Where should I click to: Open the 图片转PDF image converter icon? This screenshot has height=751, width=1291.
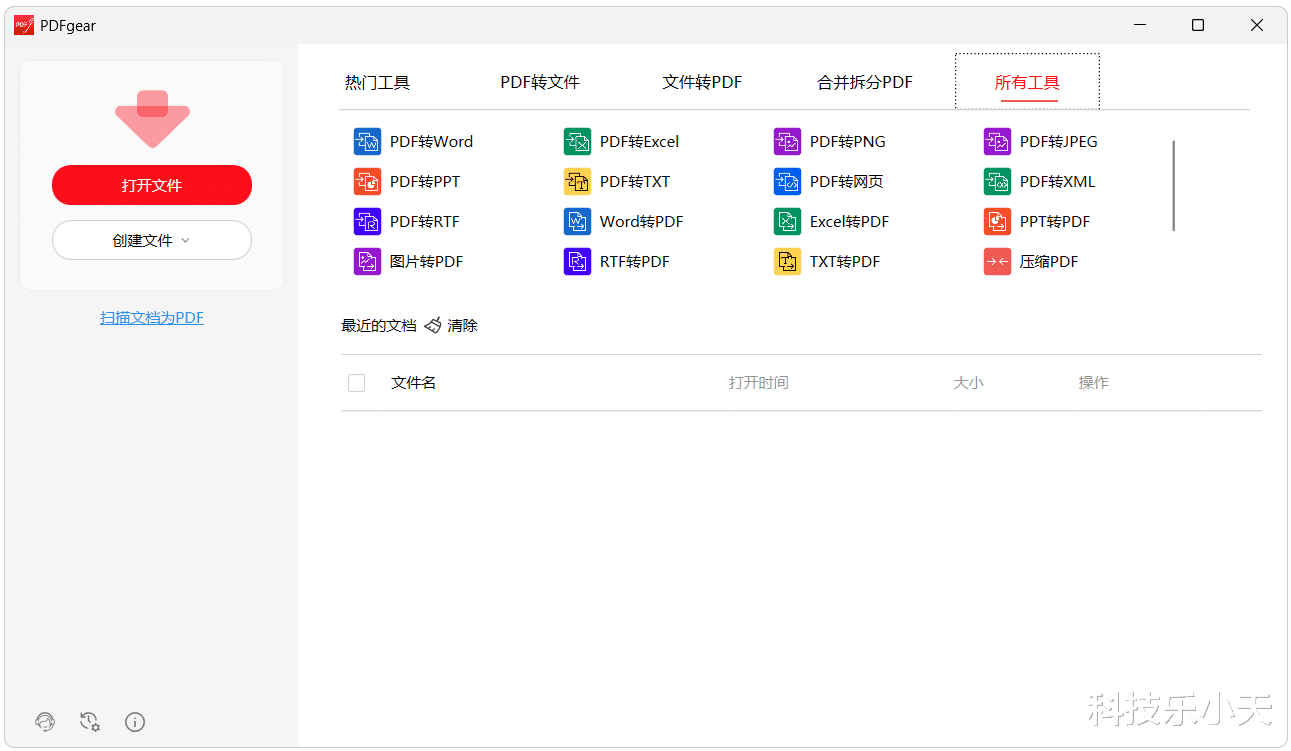point(367,261)
